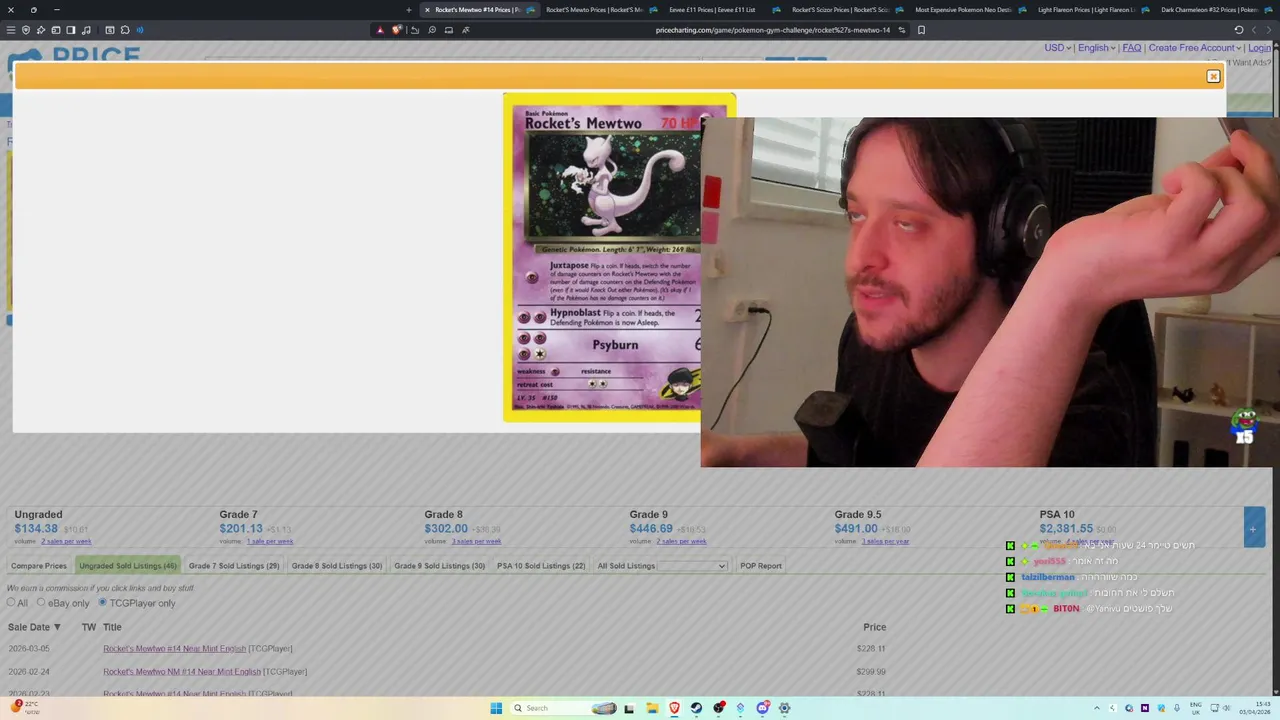Select Ungraded Sold Listings tab
Viewport: 1280px width, 720px height.
pos(128,566)
